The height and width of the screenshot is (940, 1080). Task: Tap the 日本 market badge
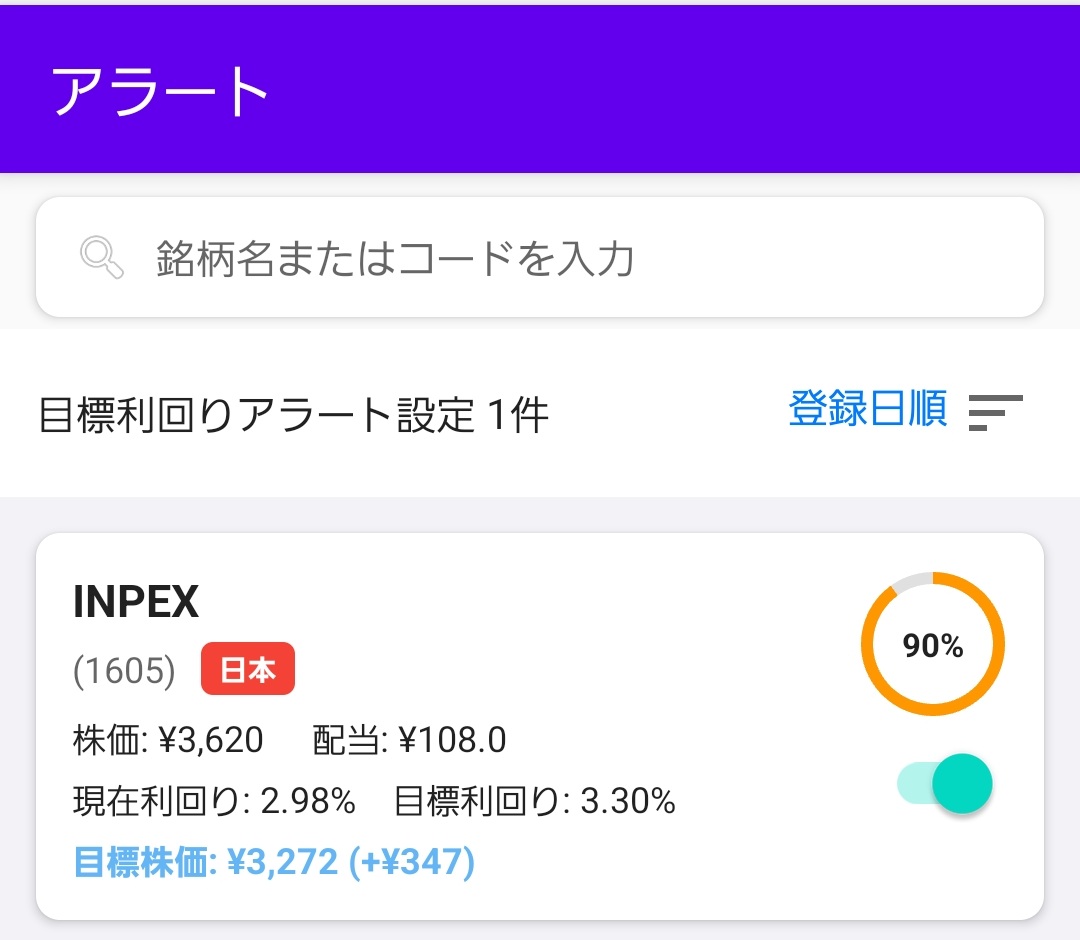coord(247,669)
